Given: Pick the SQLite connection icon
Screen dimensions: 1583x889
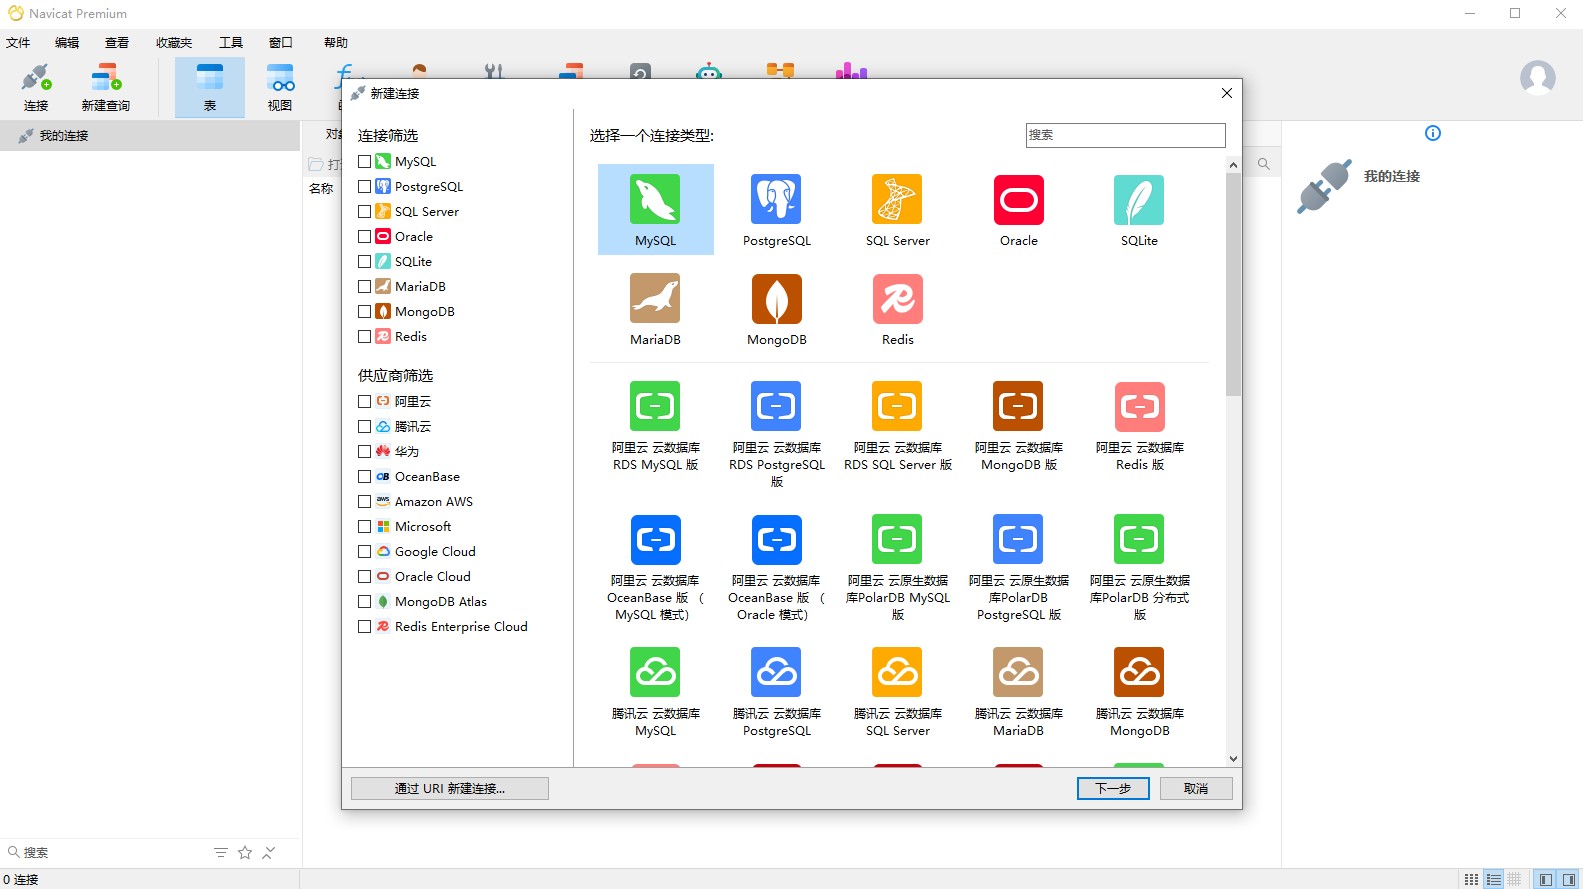Looking at the screenshot, I should (x=1139, y=200).
